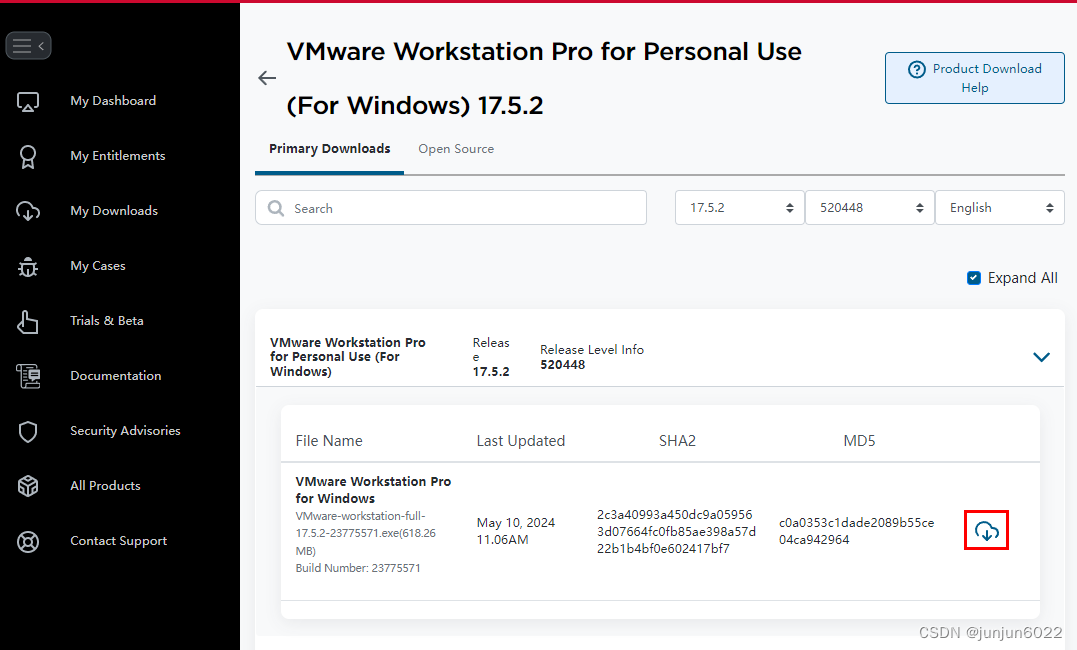Open Contact Support link
1077x650 pixels.
pos(118,541)
